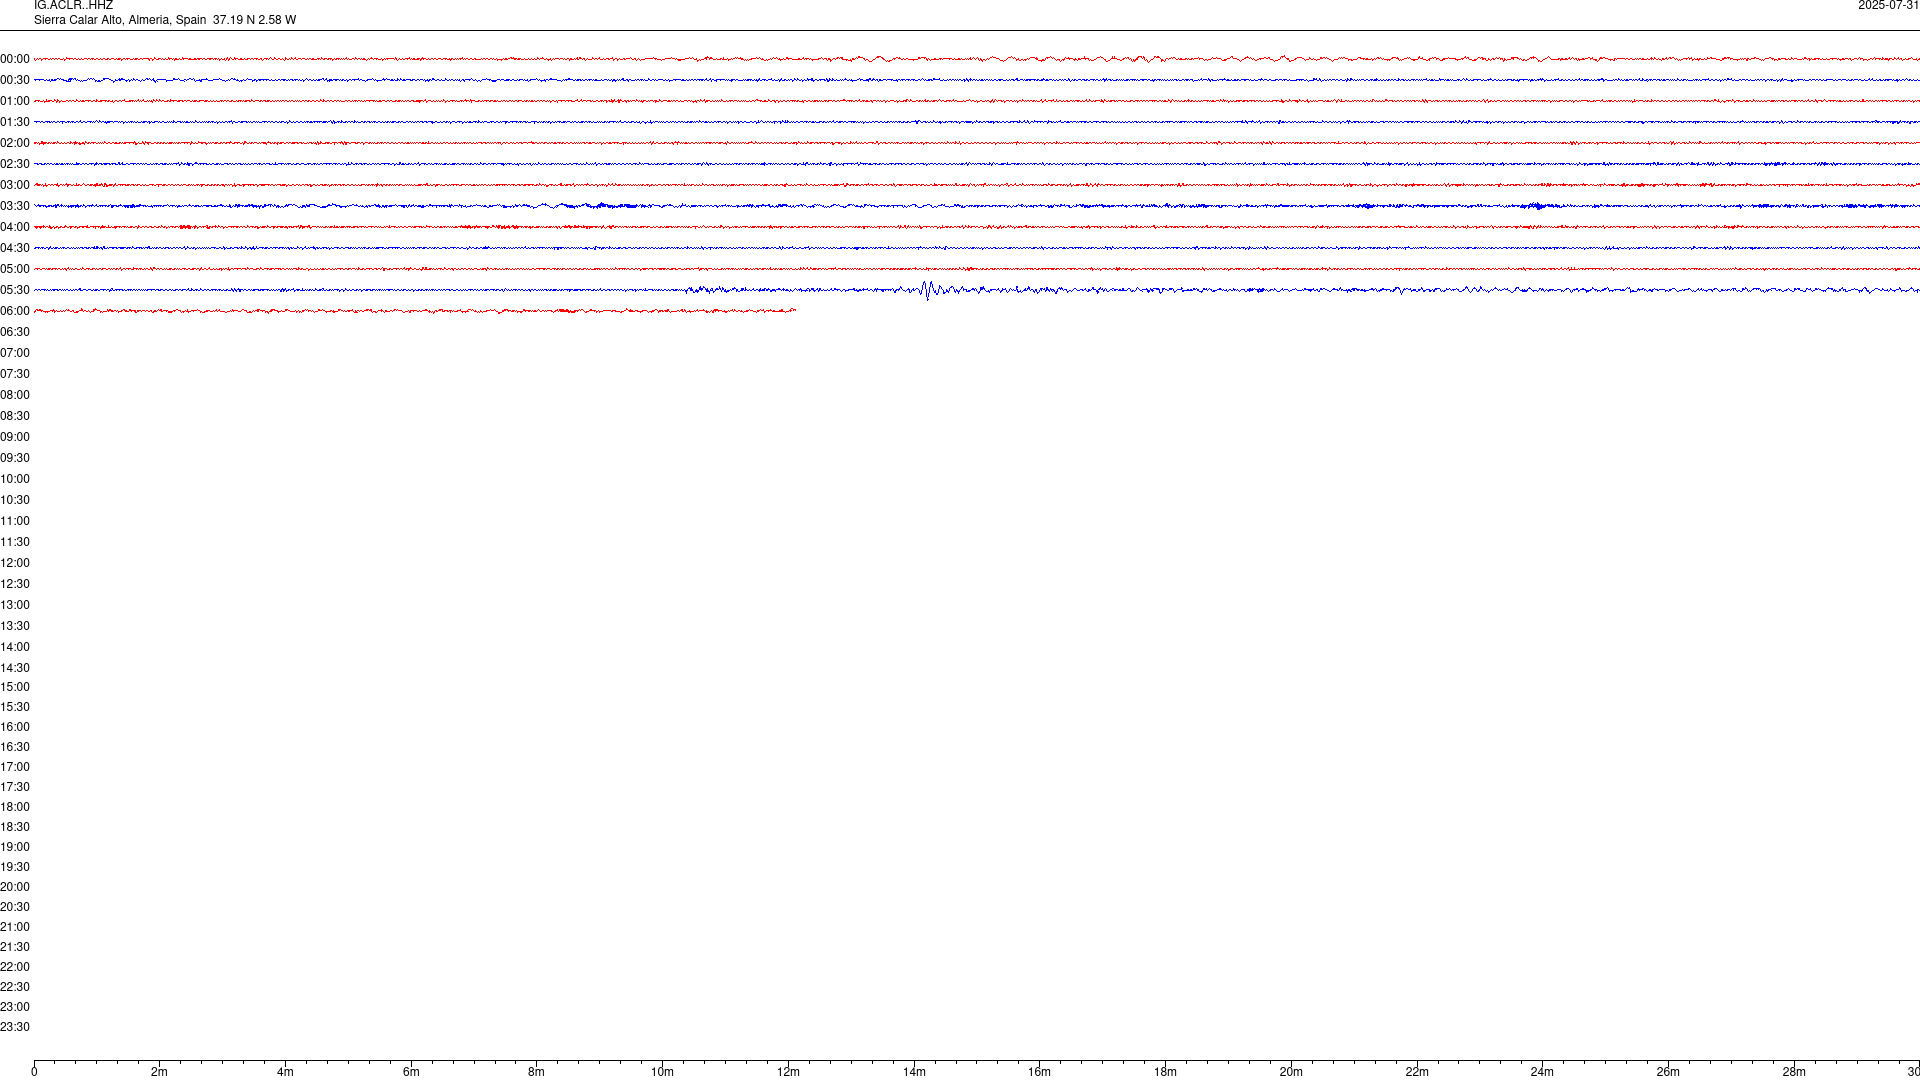The image size is (1920, 1080).
Task: Click the 00:00 row time label
Action: coord(15,59)
